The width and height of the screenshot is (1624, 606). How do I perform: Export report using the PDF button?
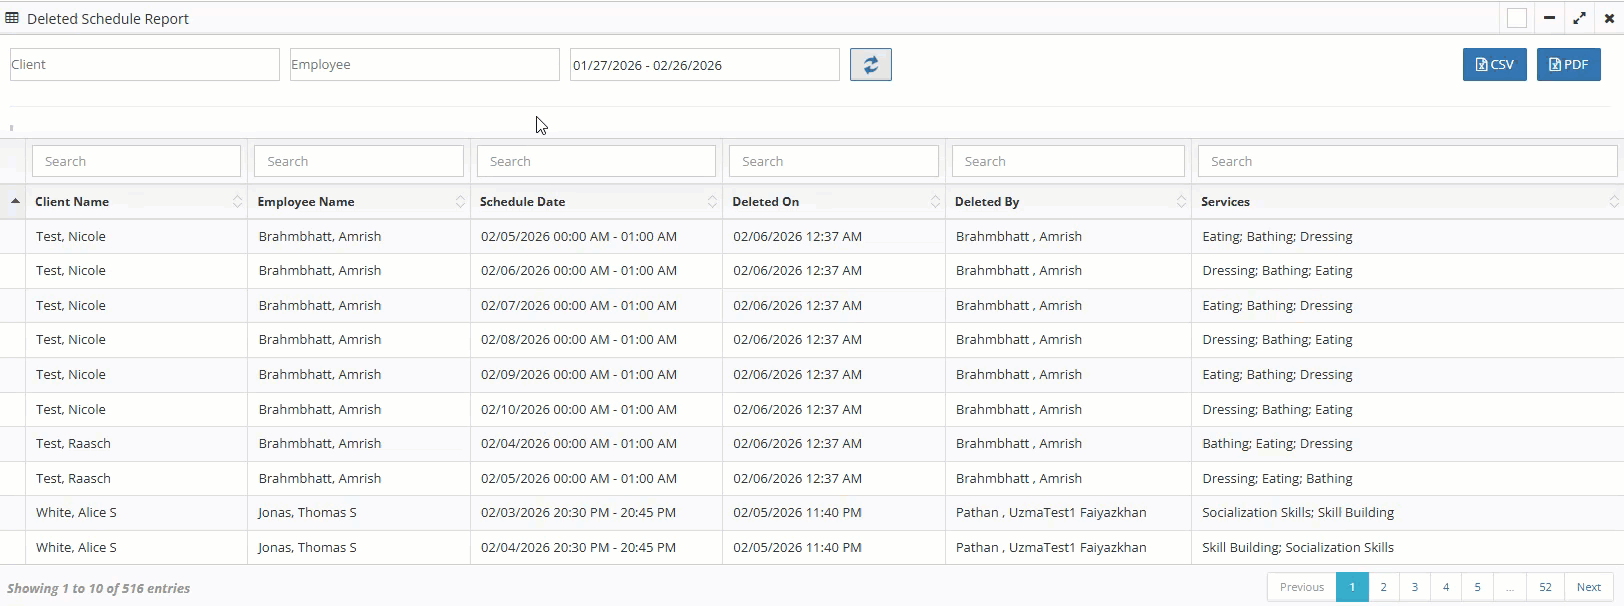point(1568,65)
